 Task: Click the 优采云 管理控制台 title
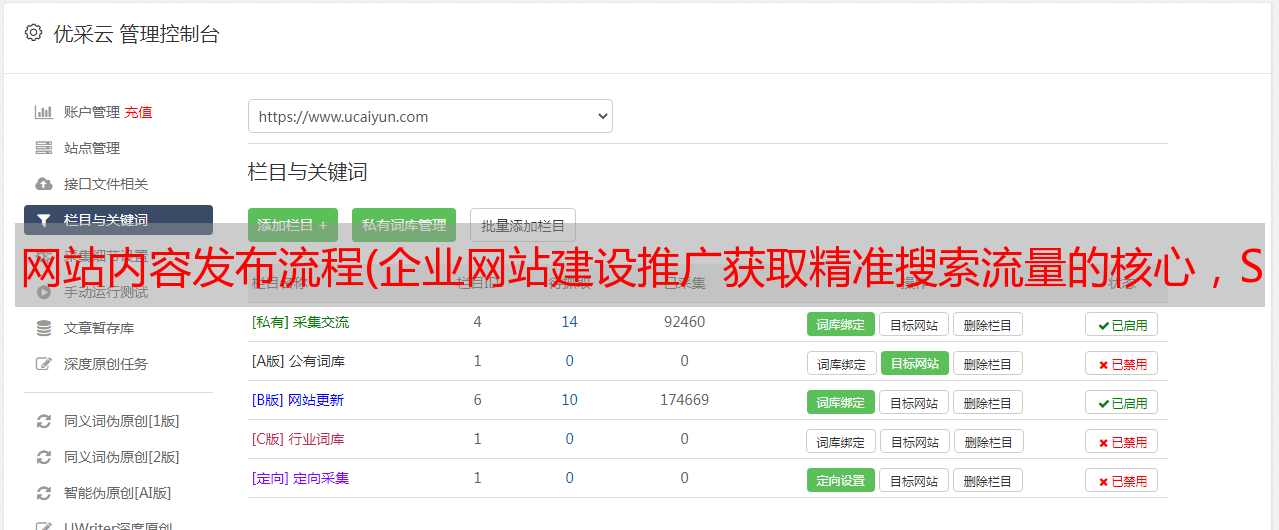[136, 34]
